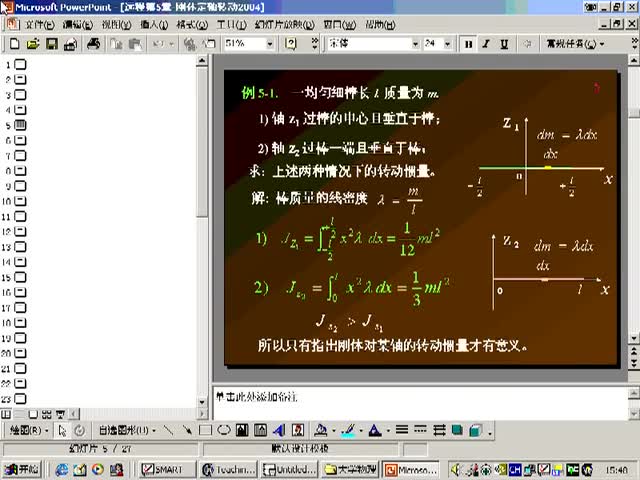The width and height of the screenshot is (640, 480).
Task: Open the 大学物理 folder on taskbar
Action: pos(350,469)
